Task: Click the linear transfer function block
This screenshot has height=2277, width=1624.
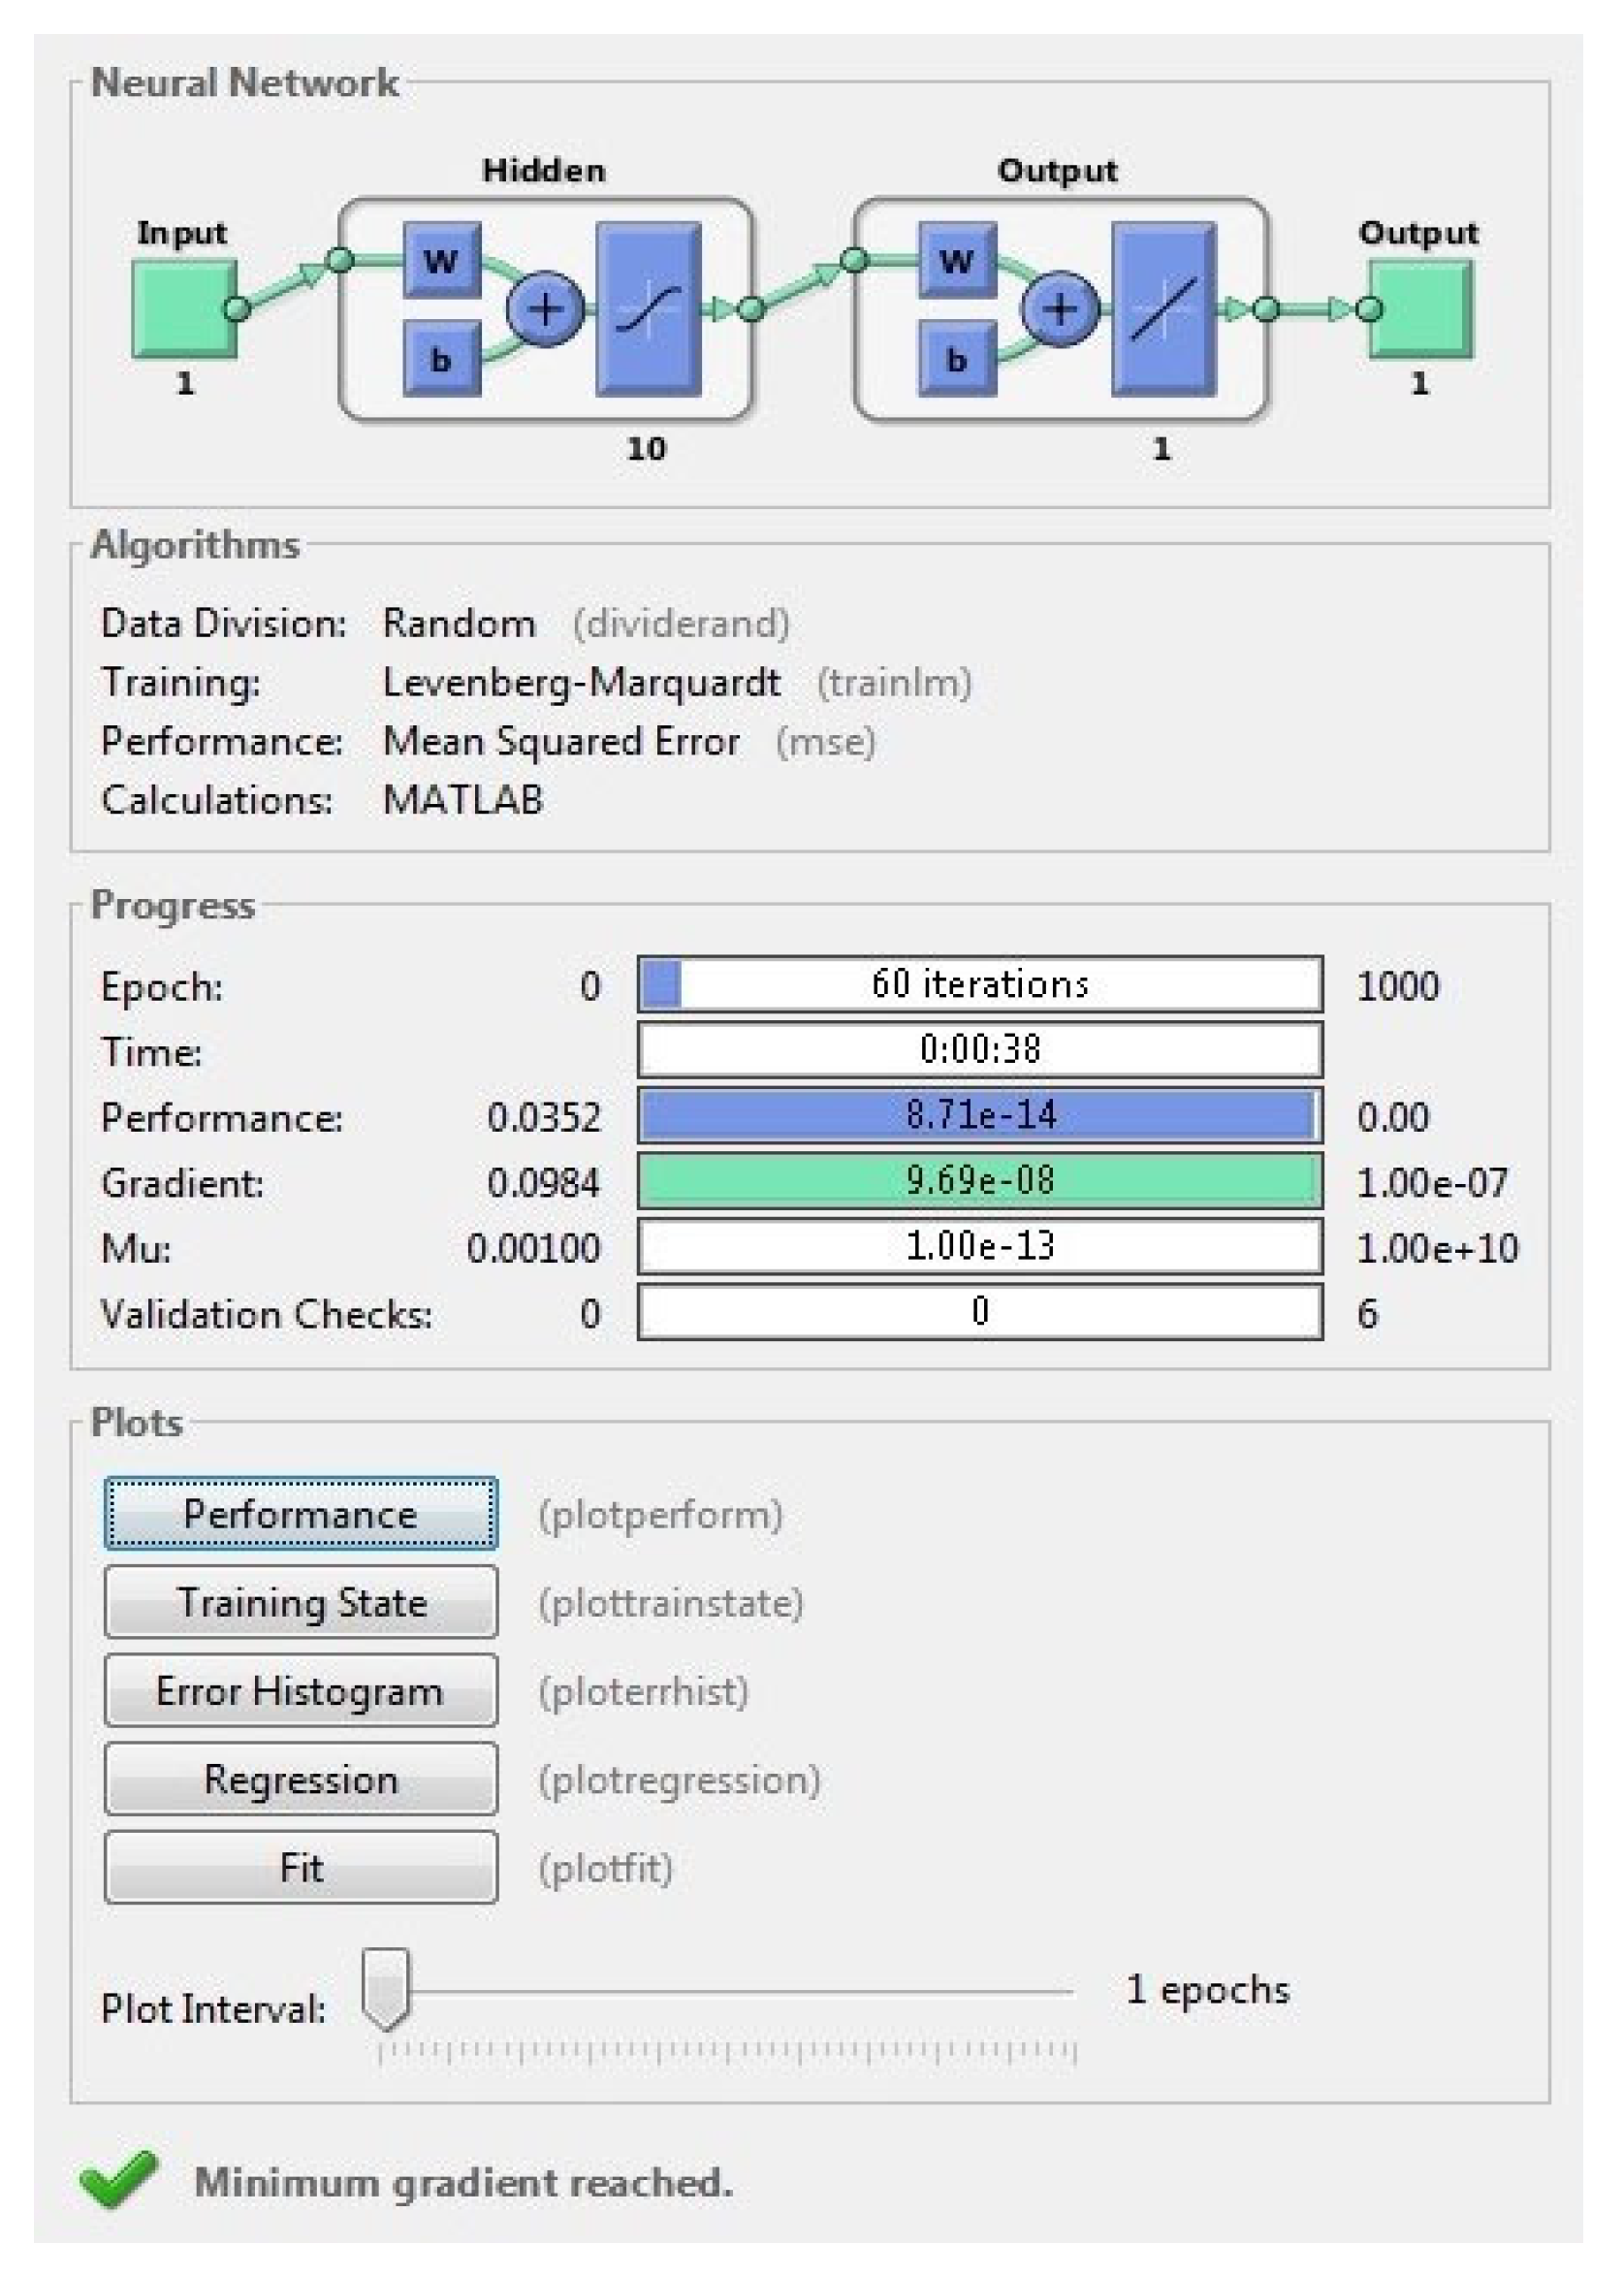Action: tap(1164, 309)
